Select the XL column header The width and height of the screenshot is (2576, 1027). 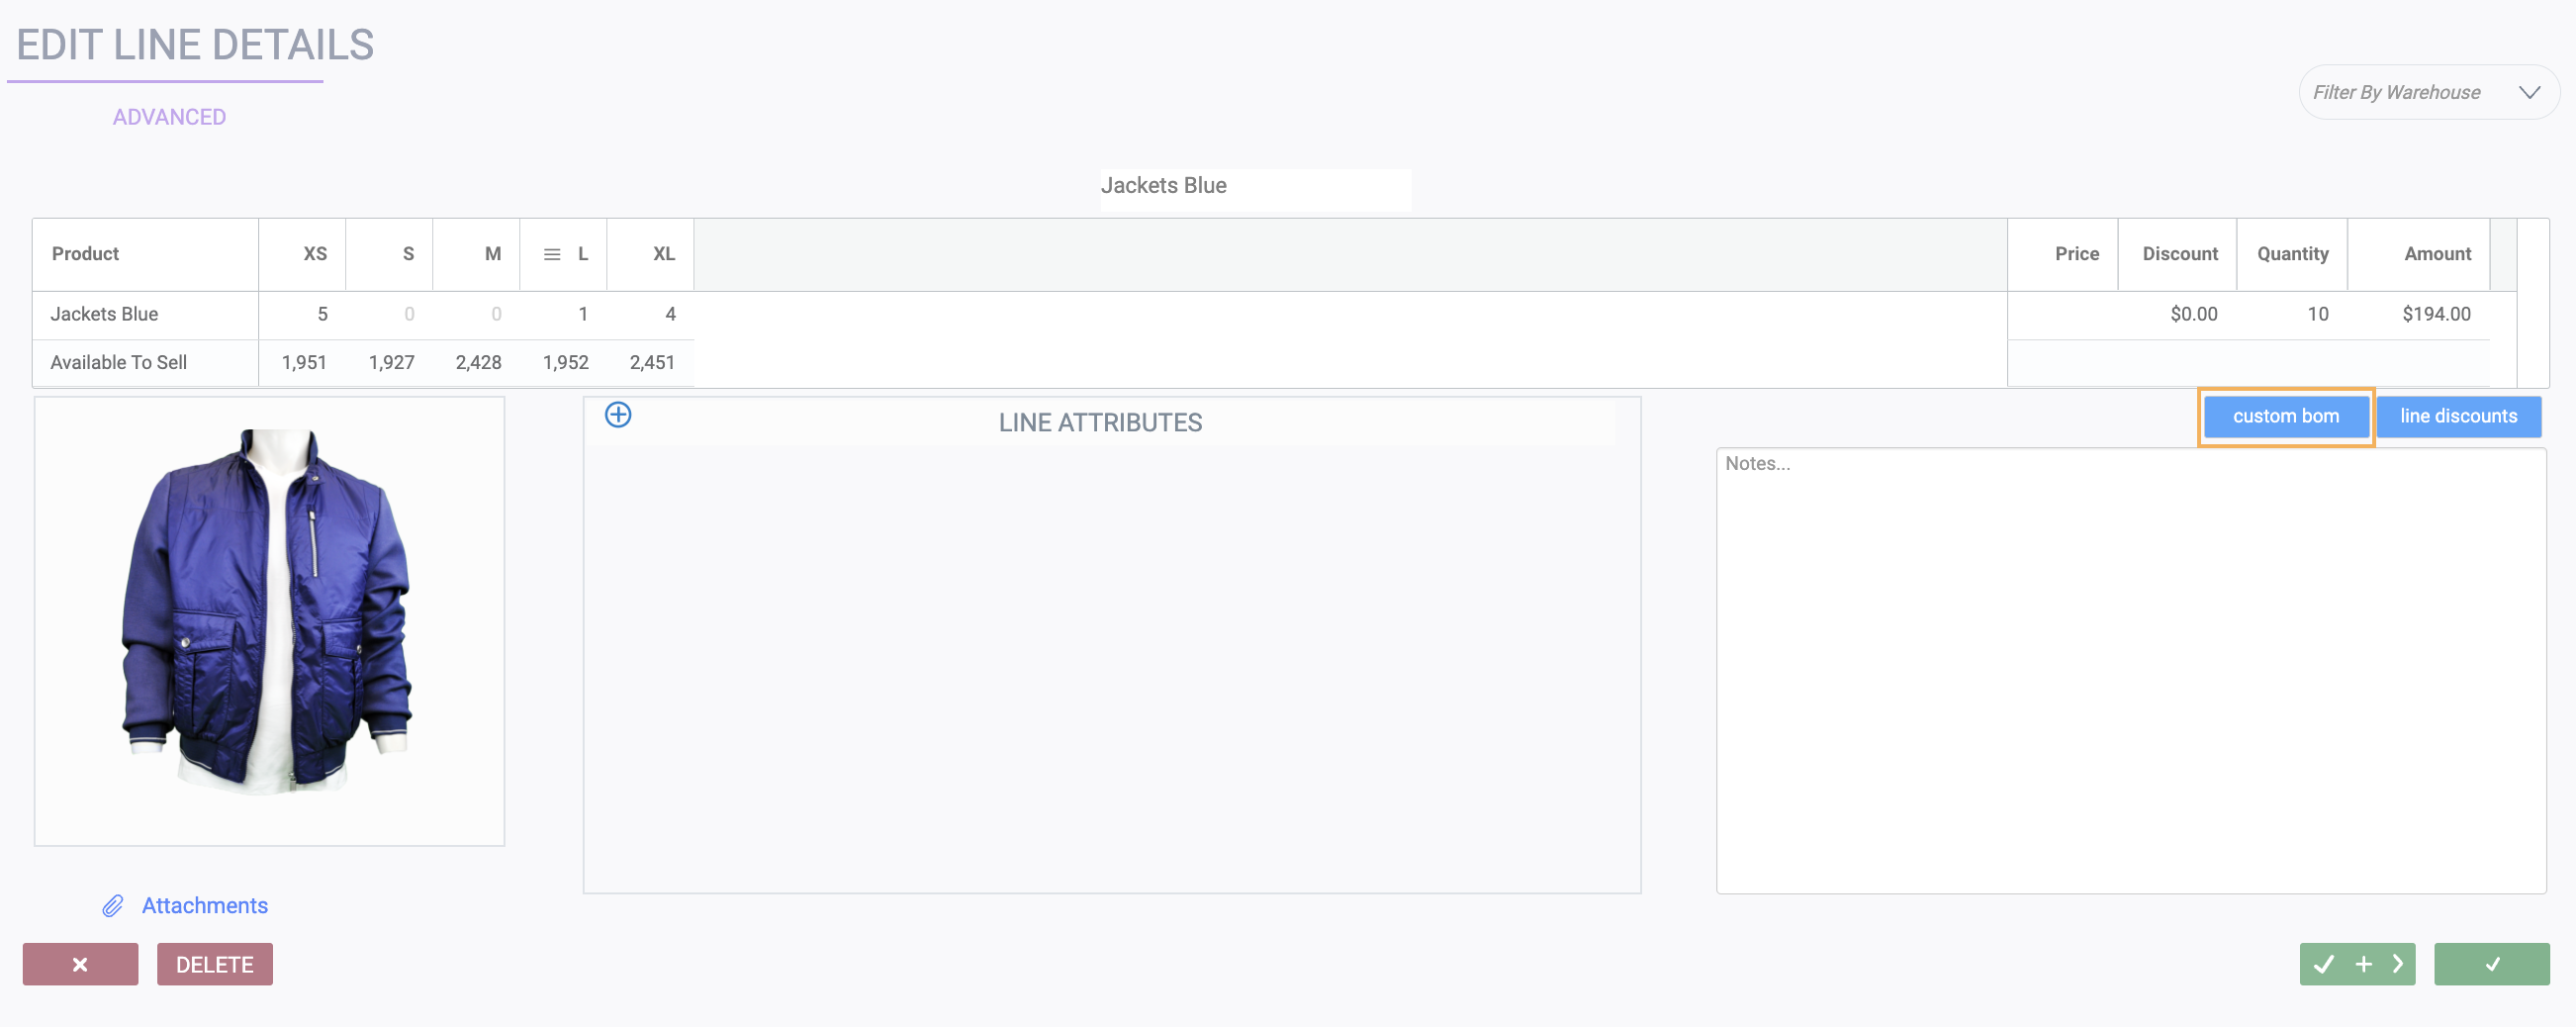(x=651, y=254)
